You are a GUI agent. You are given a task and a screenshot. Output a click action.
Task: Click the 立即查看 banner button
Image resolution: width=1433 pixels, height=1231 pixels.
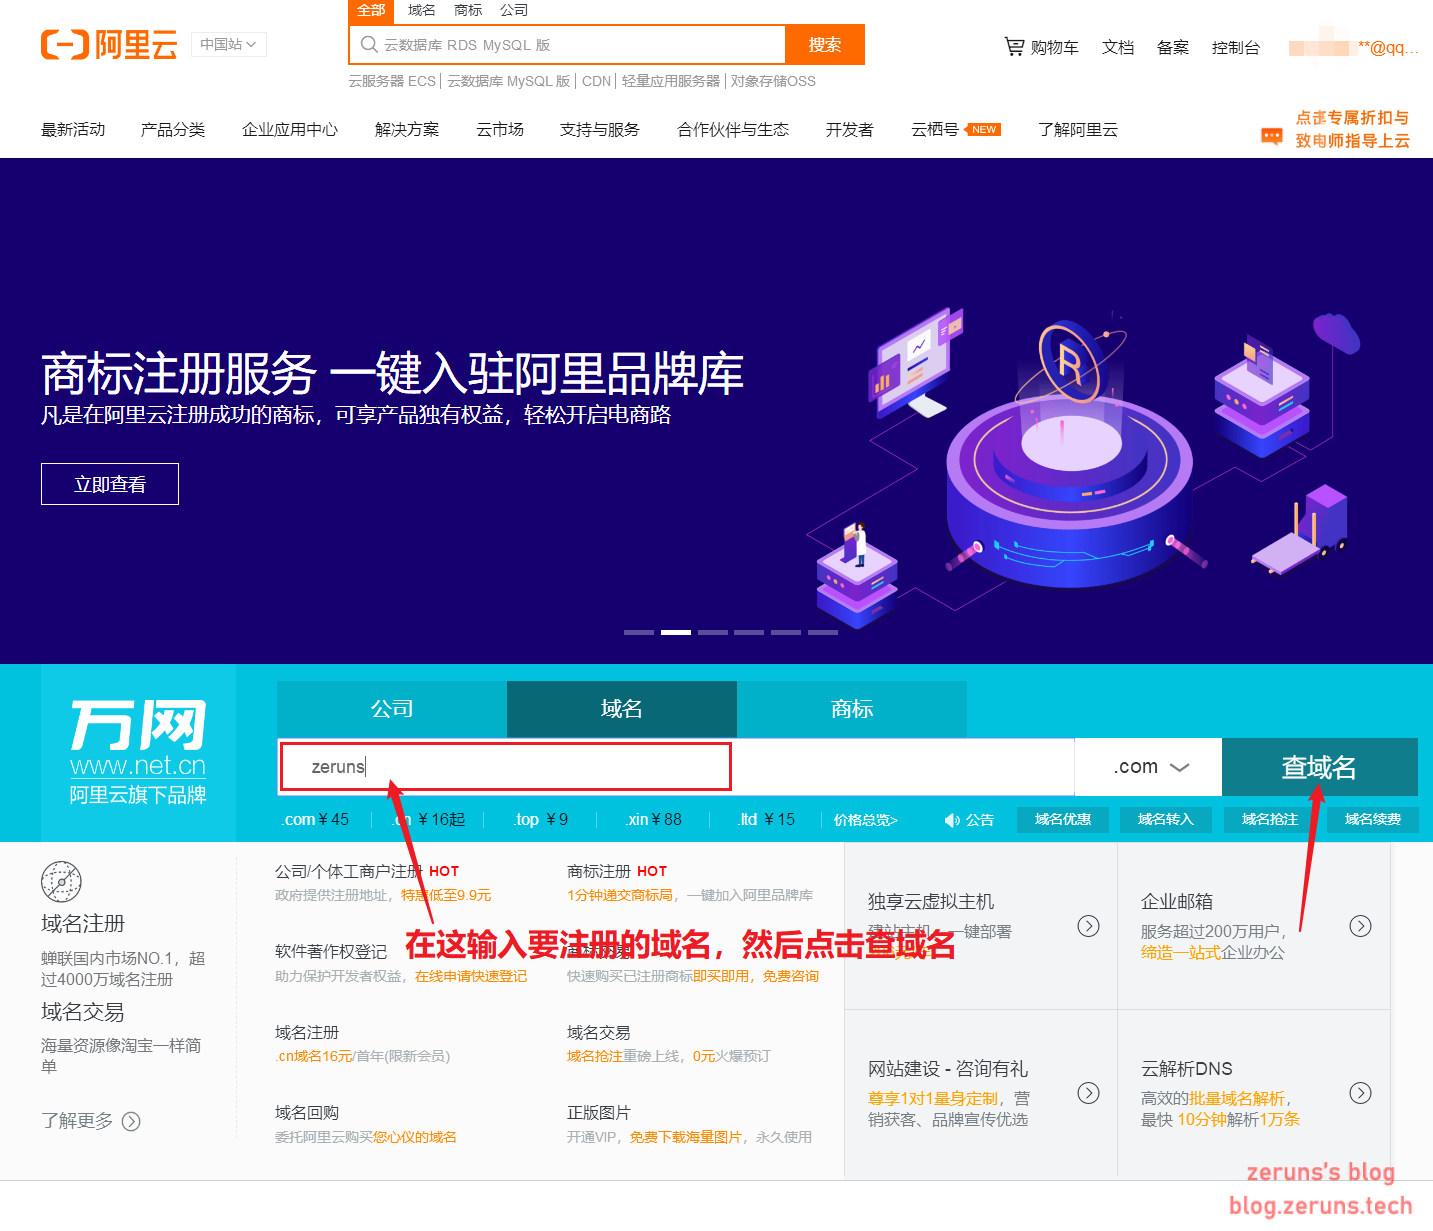(110, 484)
